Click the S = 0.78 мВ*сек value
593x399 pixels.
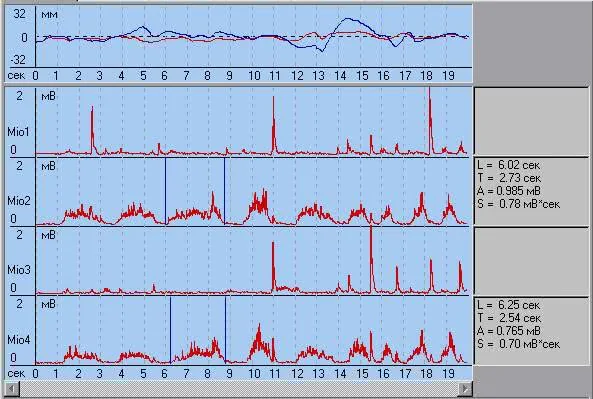click(518, 204)
